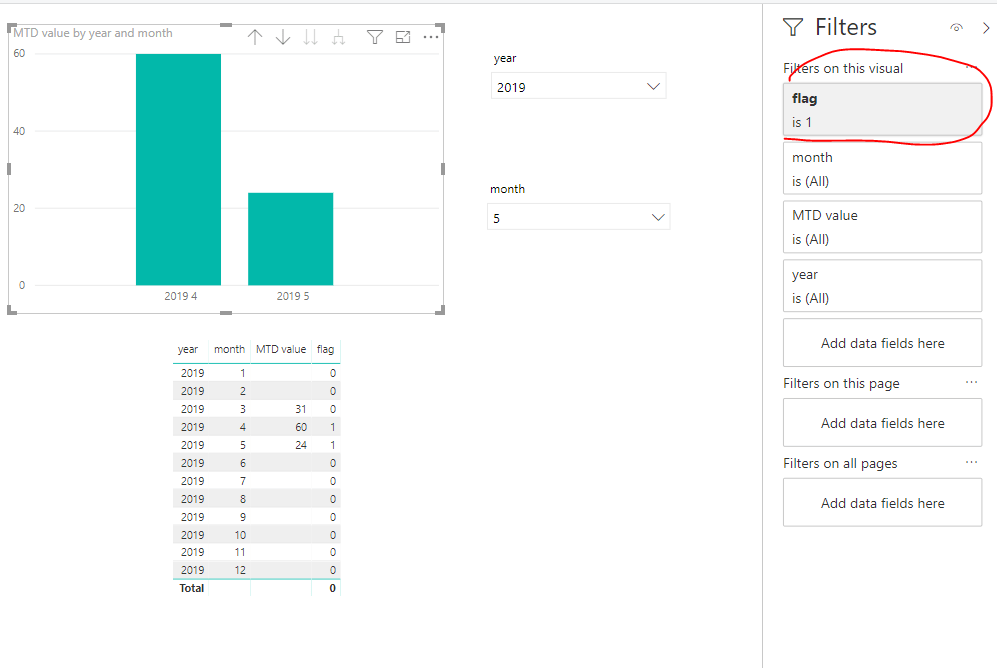Viewport: 997px width, 668px height.
Task: Open Filters on this page options
Action: (971, 383)
